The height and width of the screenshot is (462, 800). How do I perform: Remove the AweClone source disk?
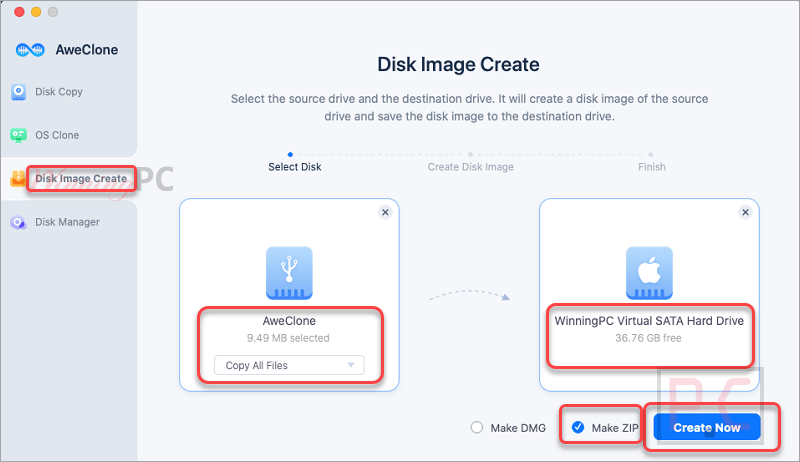385,212
